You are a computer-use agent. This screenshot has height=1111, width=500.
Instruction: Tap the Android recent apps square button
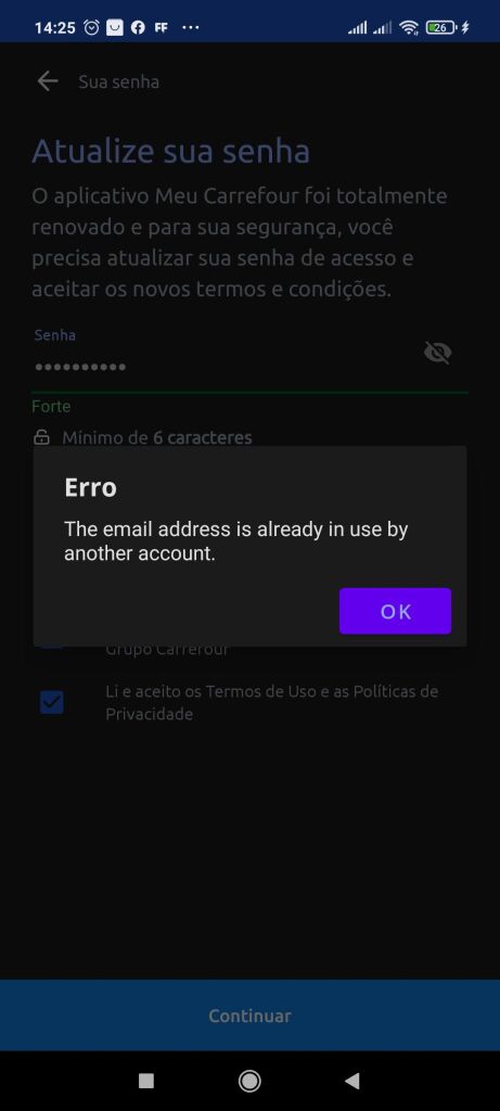pos(146,1081)
